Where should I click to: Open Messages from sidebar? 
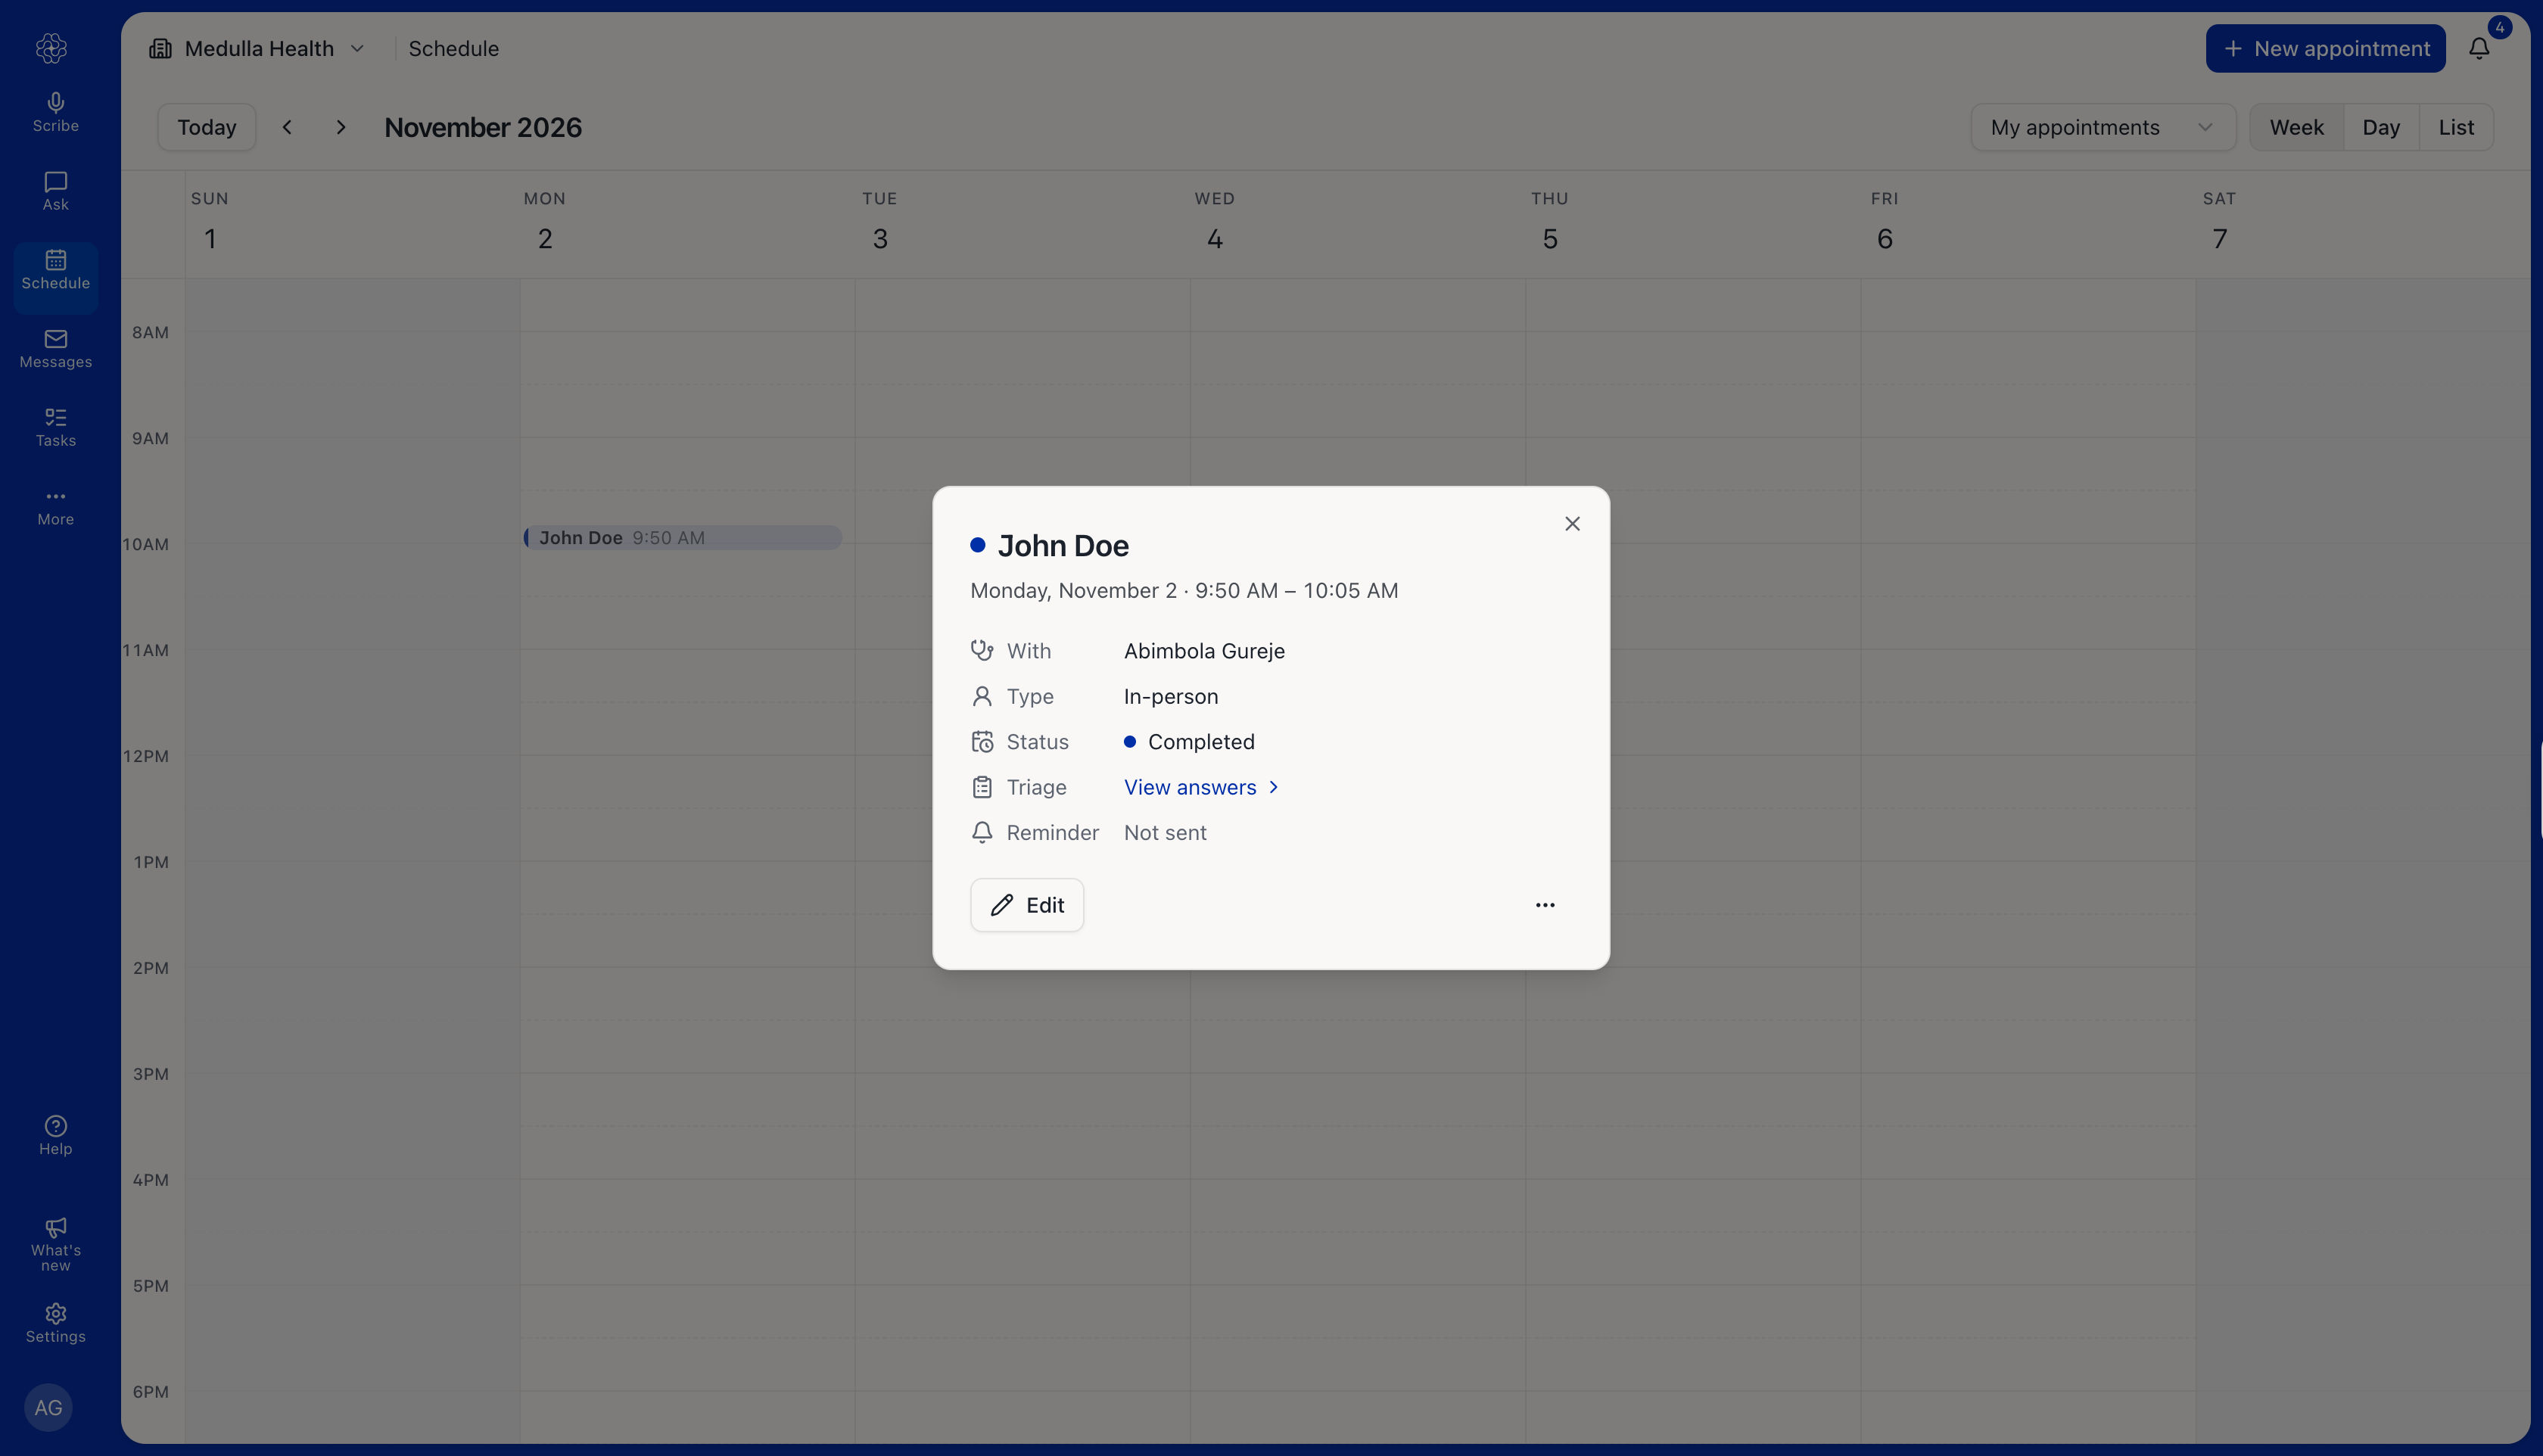point(55,349)
